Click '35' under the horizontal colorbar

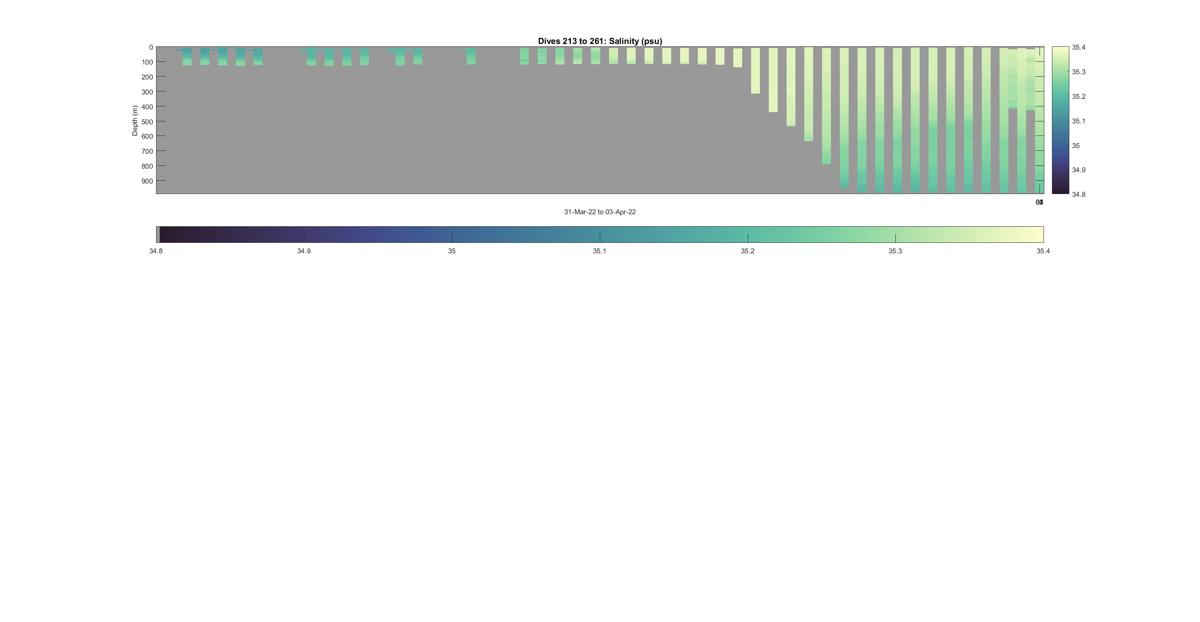click(452, 251)
